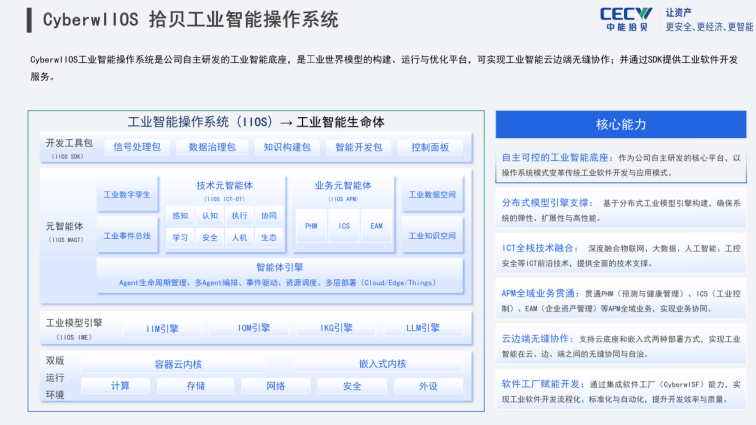Viewport: 756px width, 425px height.
Task: Select the 容器云内核 bar
Action: pyautogui.click(x=178, y=364)
